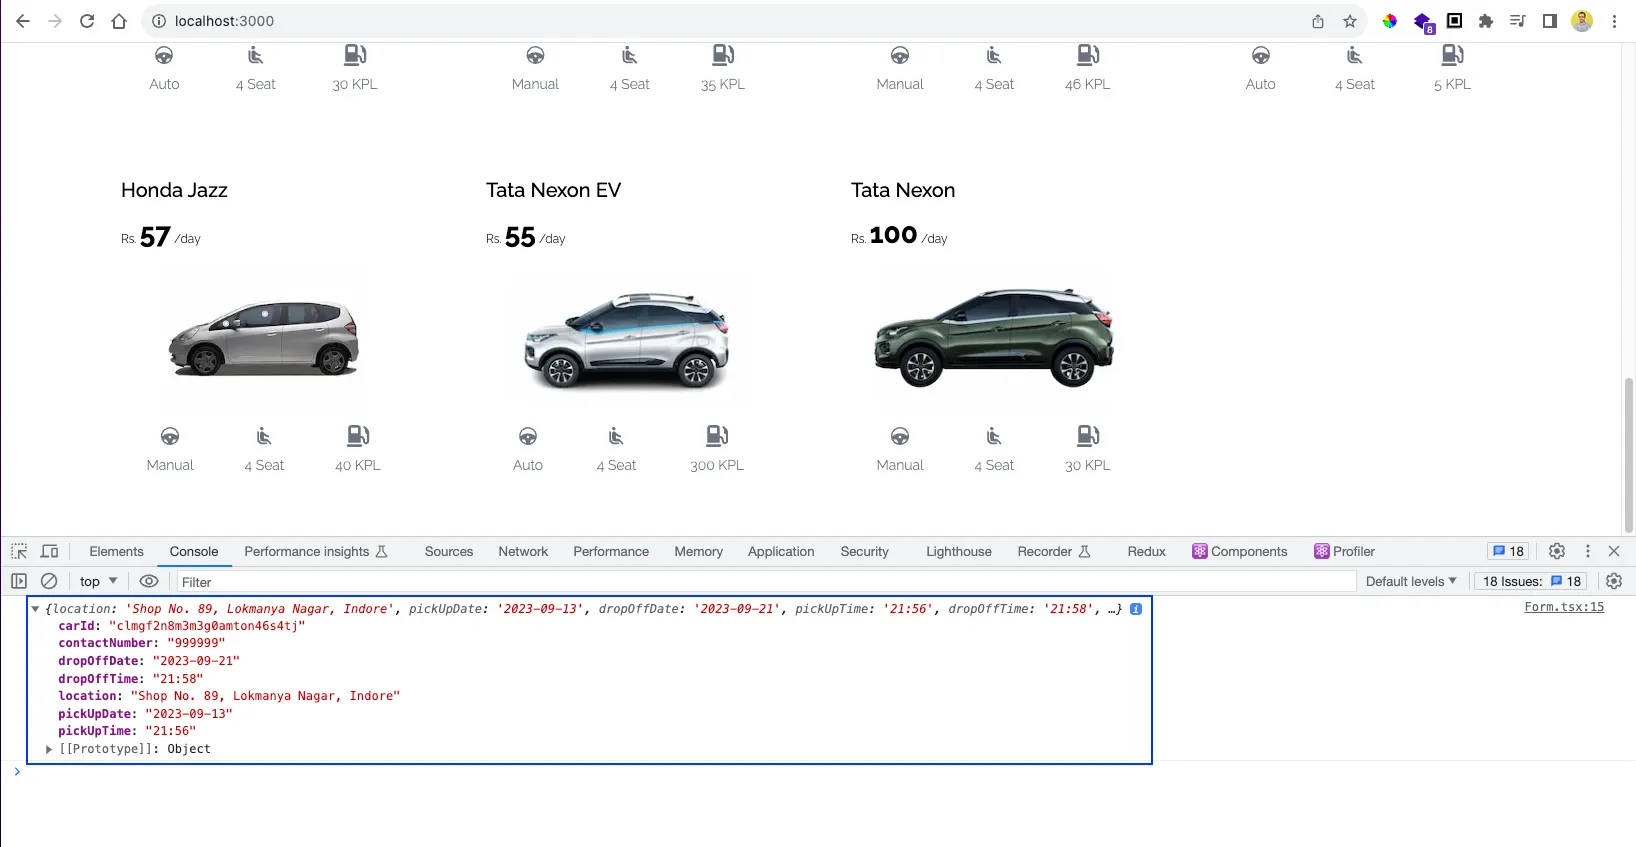The width and height of the screenshot is (1636, 847).
Task: Open the Memory tab
Action: click(x=698, y=551)
